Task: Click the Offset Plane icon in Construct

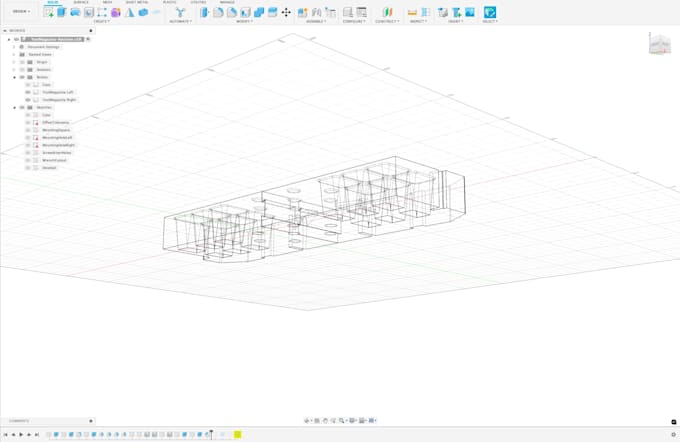Action: tap(387, 12)
